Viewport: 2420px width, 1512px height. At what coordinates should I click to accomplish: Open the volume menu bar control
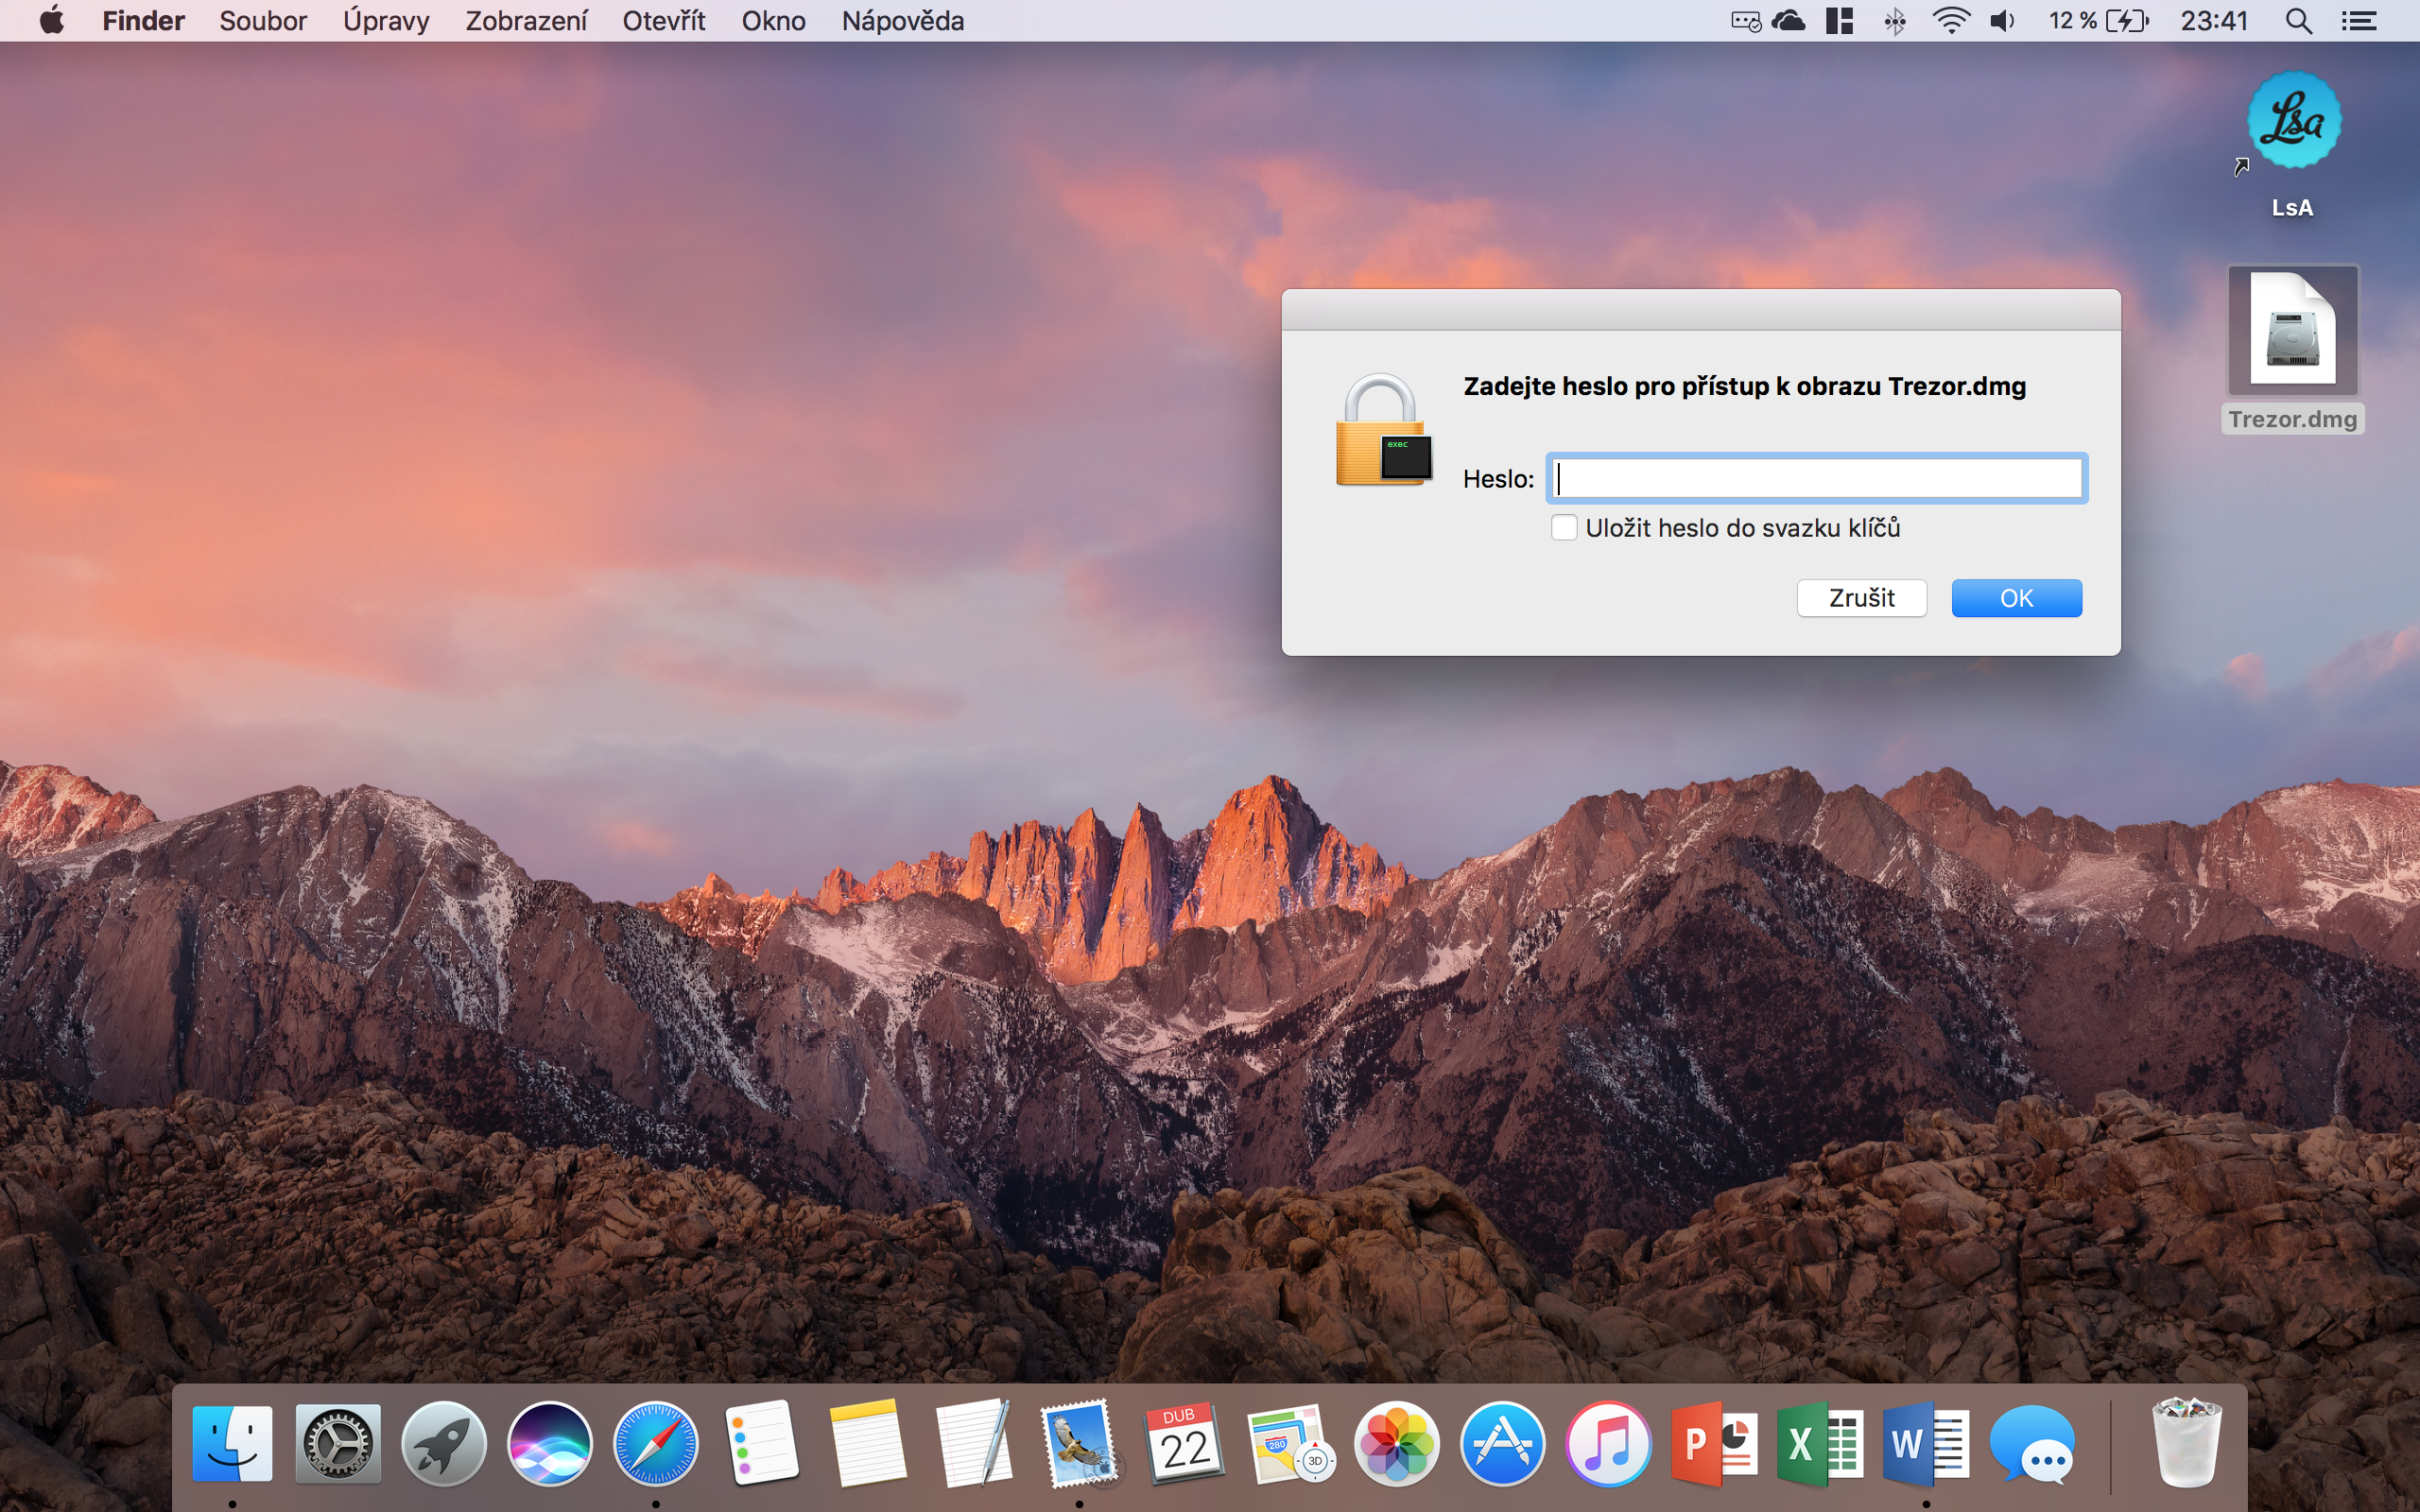coord(2002,21)
